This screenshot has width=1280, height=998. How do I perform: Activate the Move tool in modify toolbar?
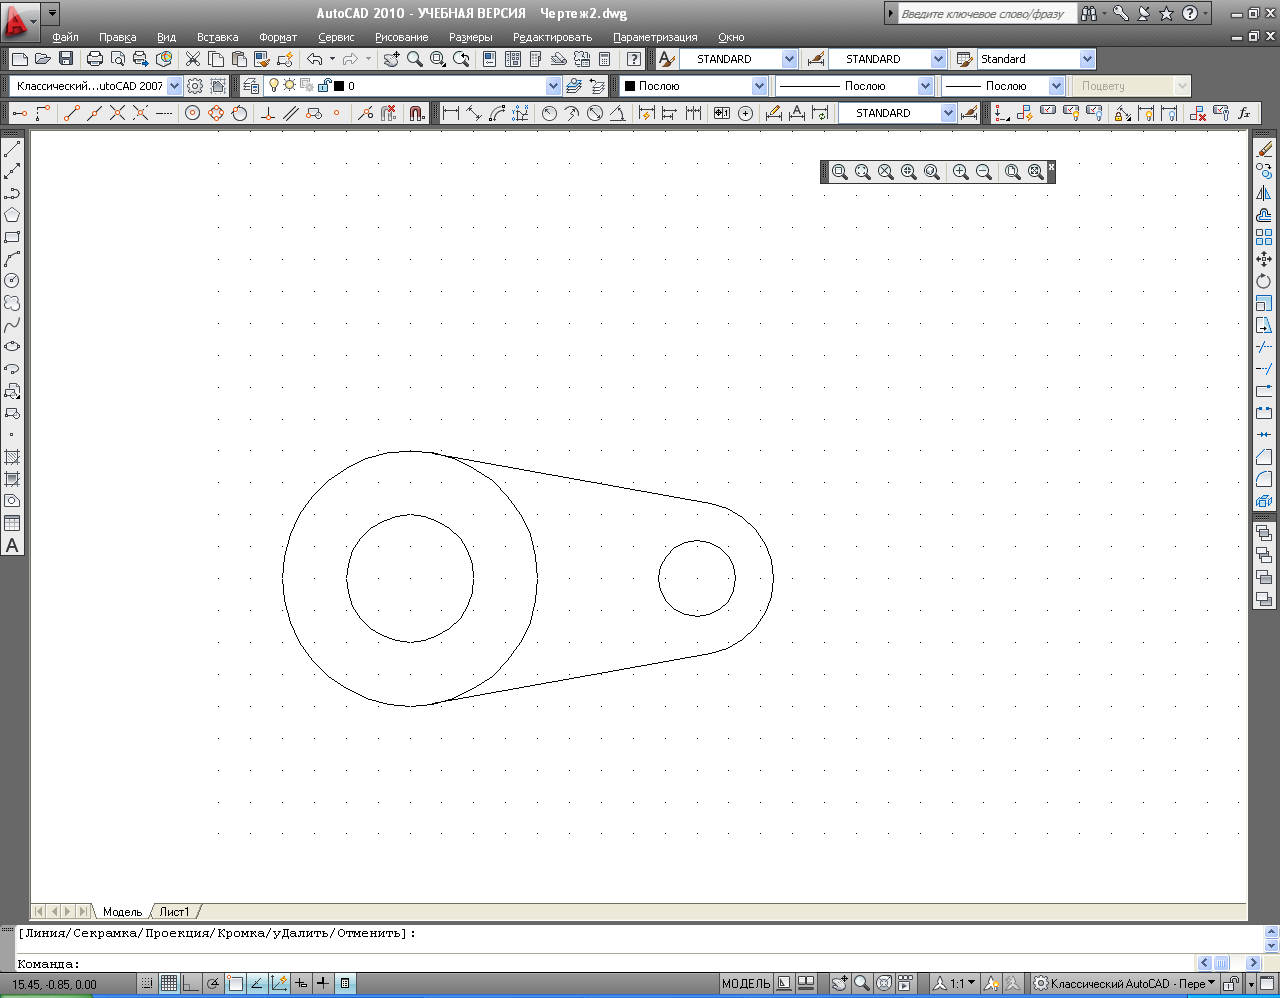point(1264,259)
